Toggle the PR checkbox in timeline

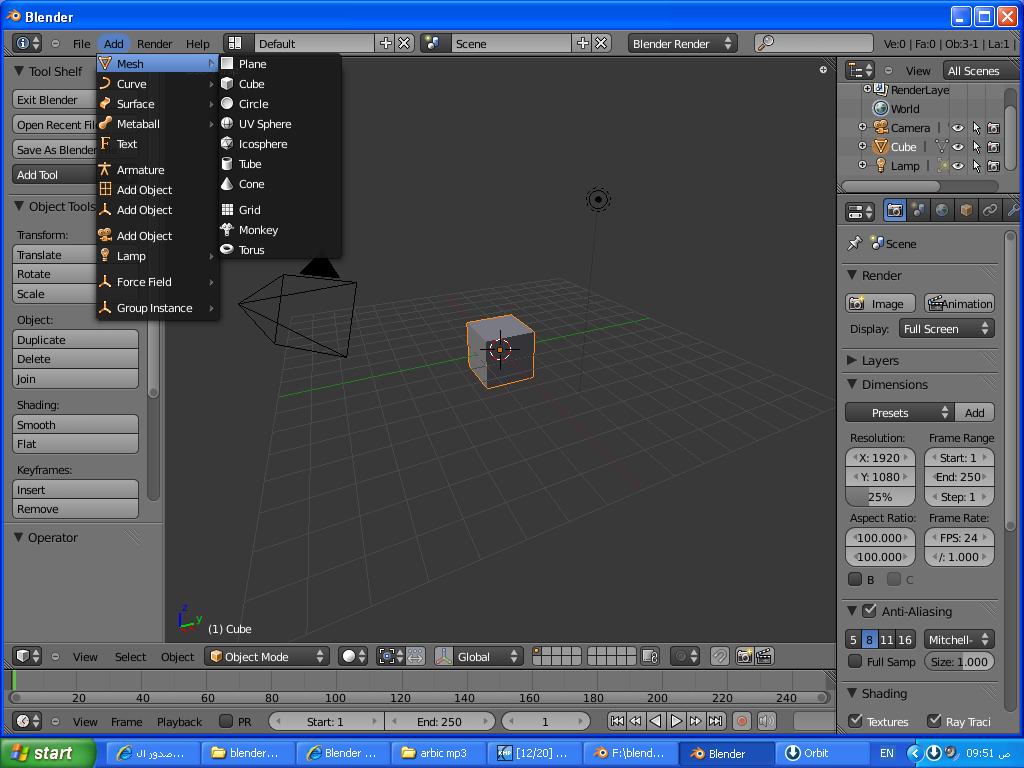[x=226, y=721]
